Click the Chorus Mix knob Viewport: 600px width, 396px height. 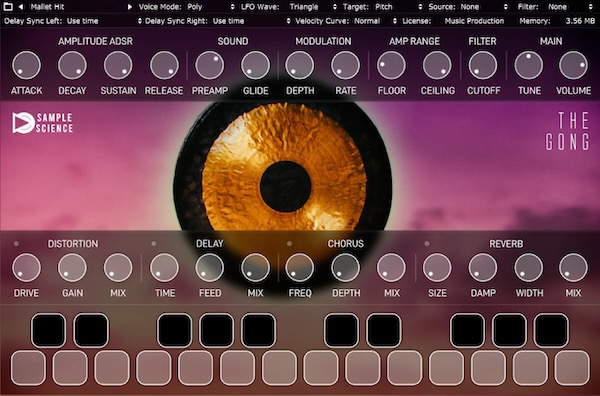coord(391,268)
